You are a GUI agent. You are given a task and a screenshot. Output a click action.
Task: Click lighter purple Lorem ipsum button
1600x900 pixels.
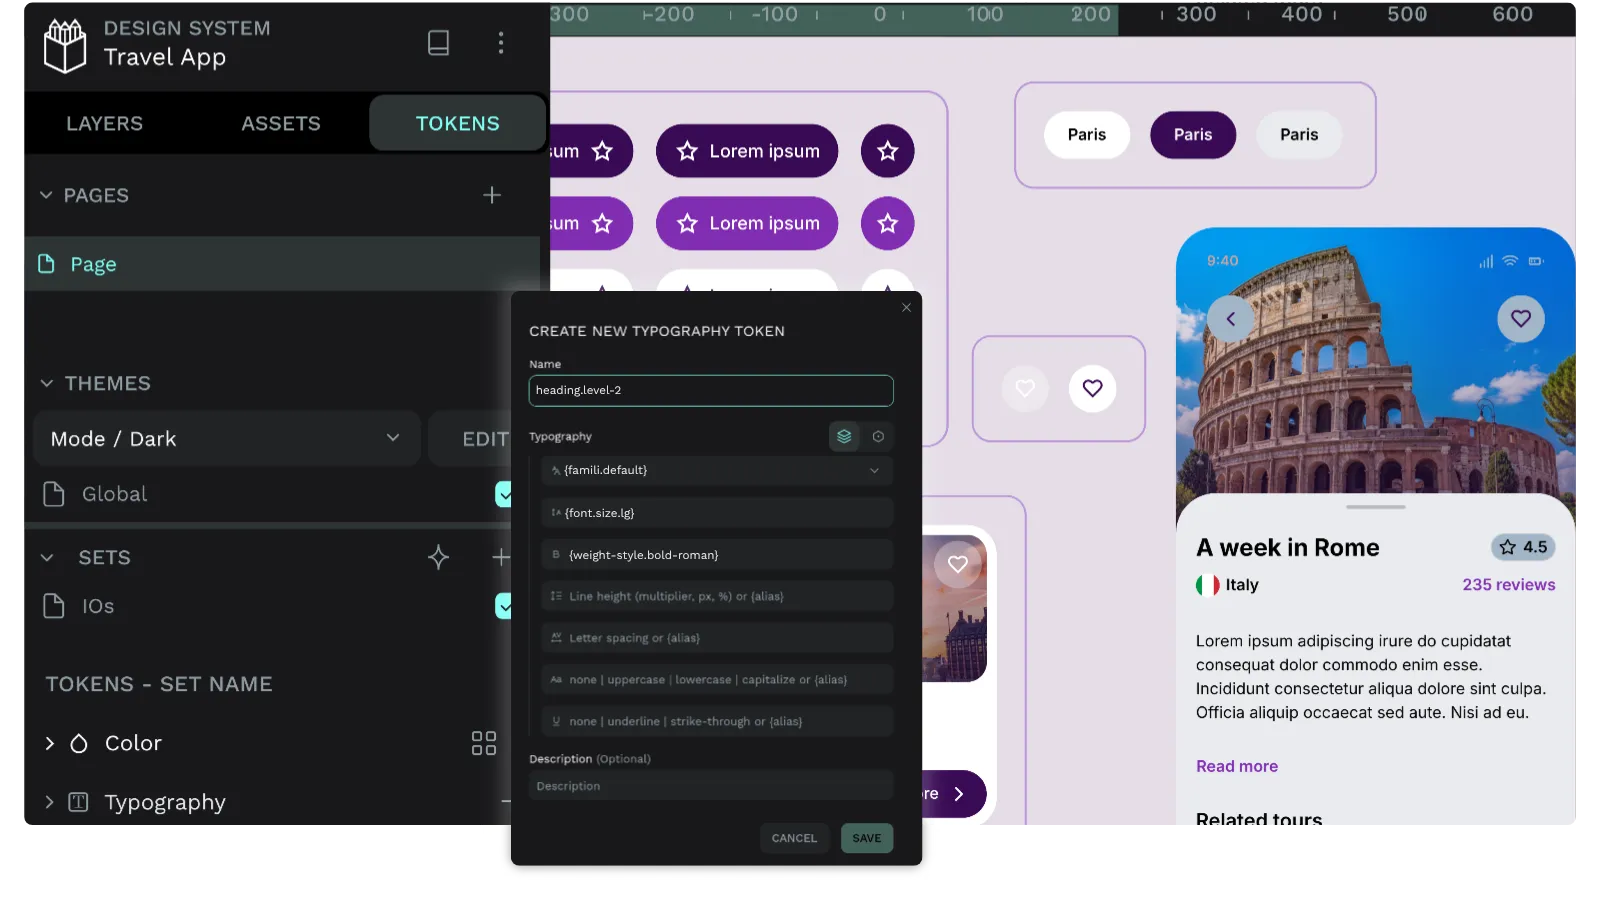[x=747, y=224]
